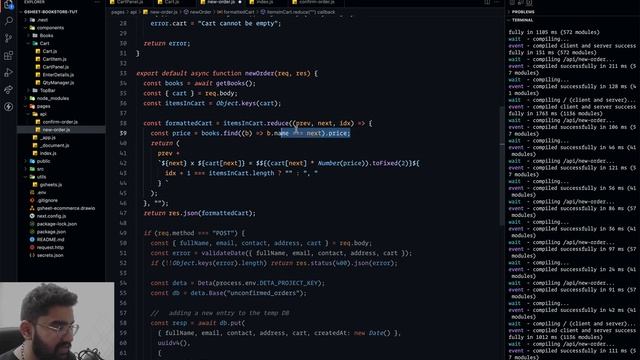640x360 pixels.
Task: Expand the src folder
Action: click(26, 169)
